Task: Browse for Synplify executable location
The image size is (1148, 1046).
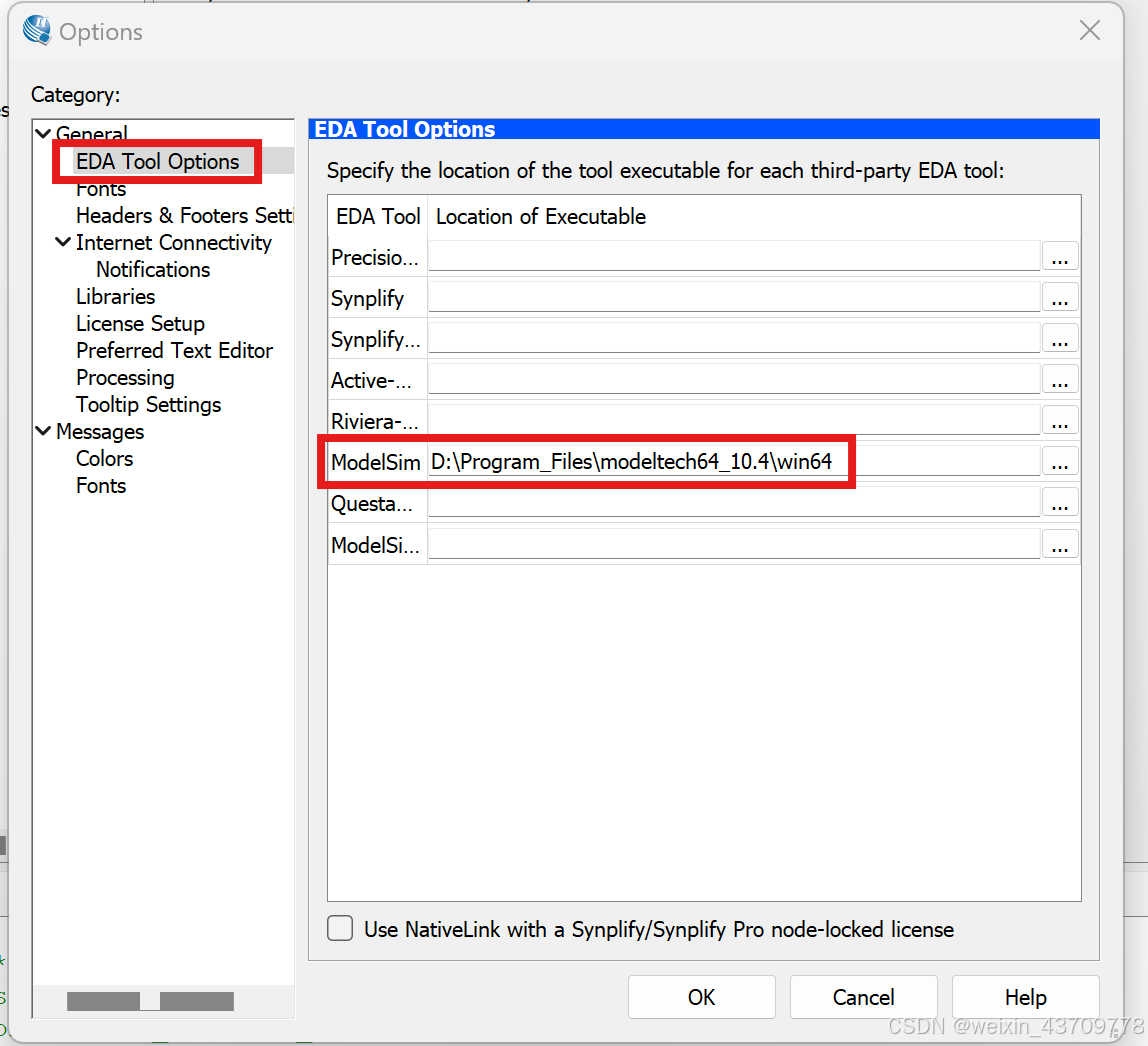Action: click(1059, 297)
